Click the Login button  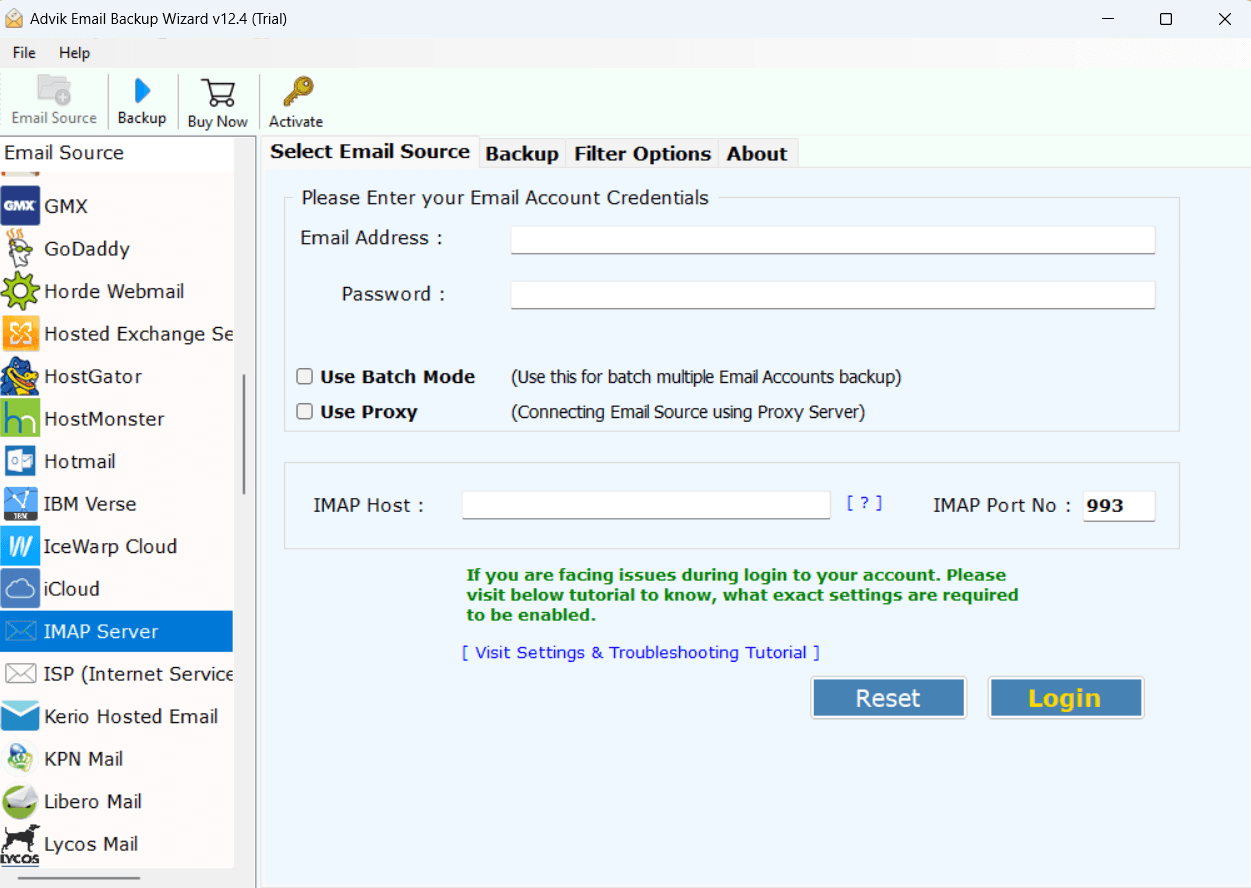pos(1065,698)
